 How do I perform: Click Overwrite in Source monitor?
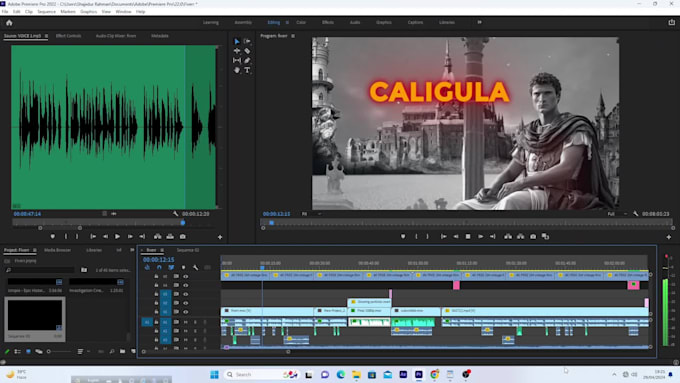[170, 236]
